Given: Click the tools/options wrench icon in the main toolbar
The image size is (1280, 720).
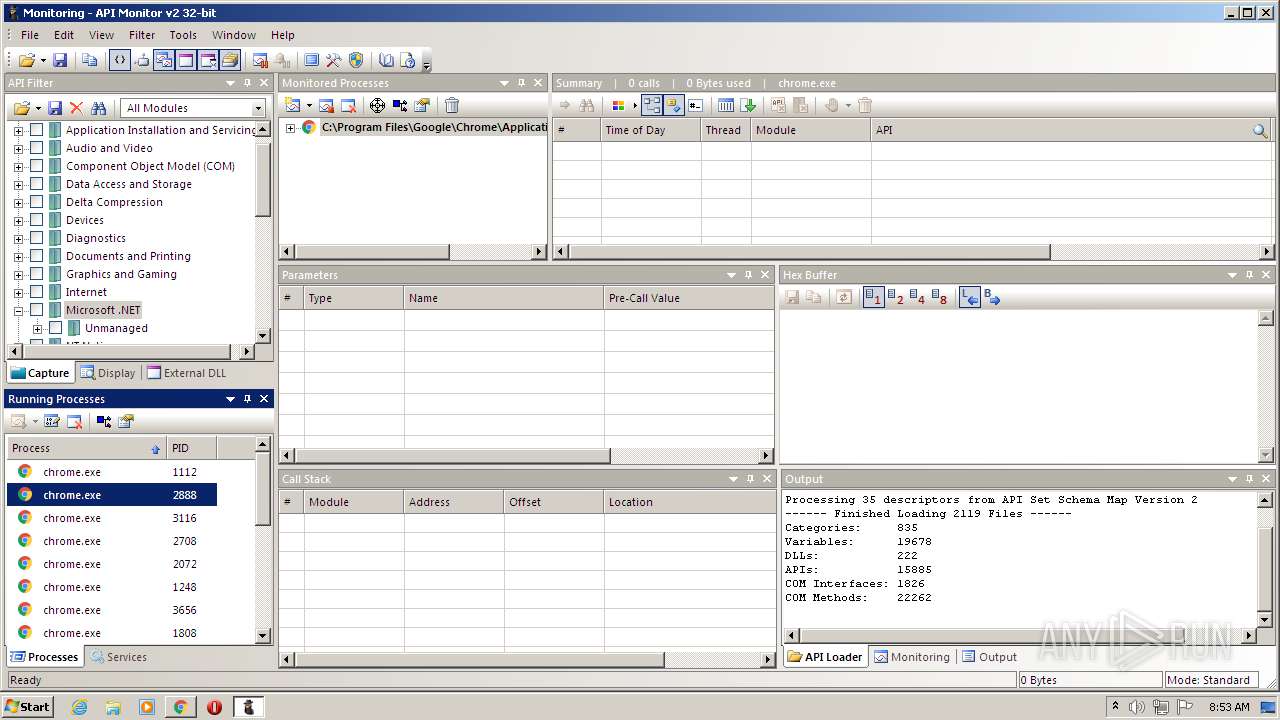Looking at the screenshot, I should tap(334, 60).
